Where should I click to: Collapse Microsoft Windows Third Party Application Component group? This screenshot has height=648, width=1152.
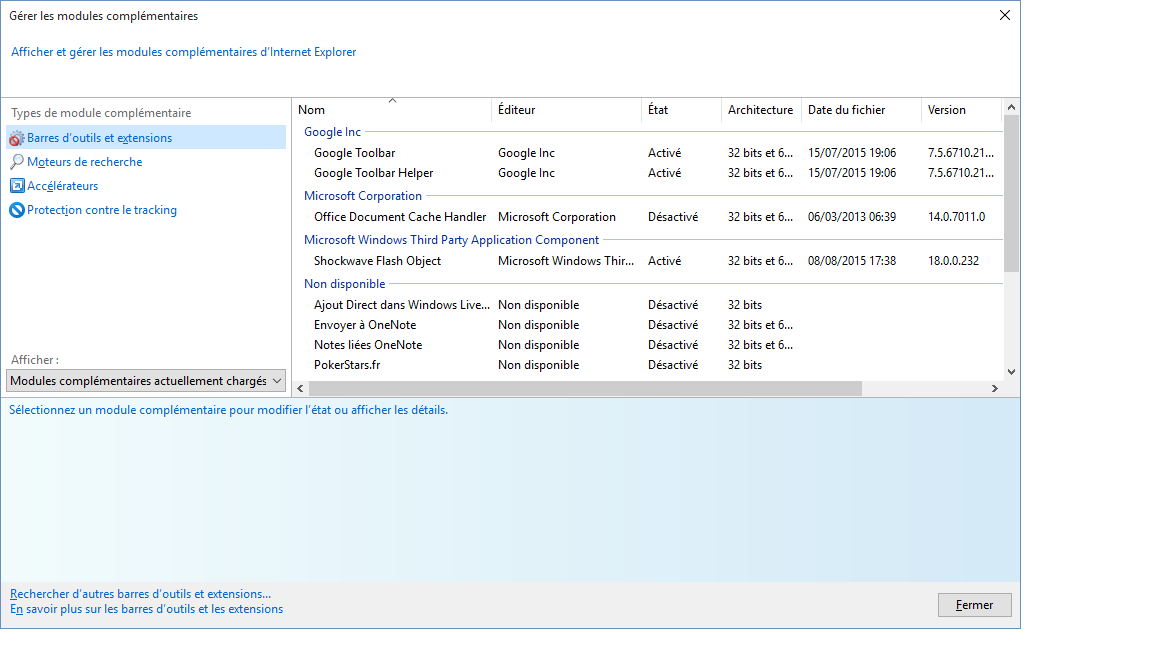pos(452,240)
